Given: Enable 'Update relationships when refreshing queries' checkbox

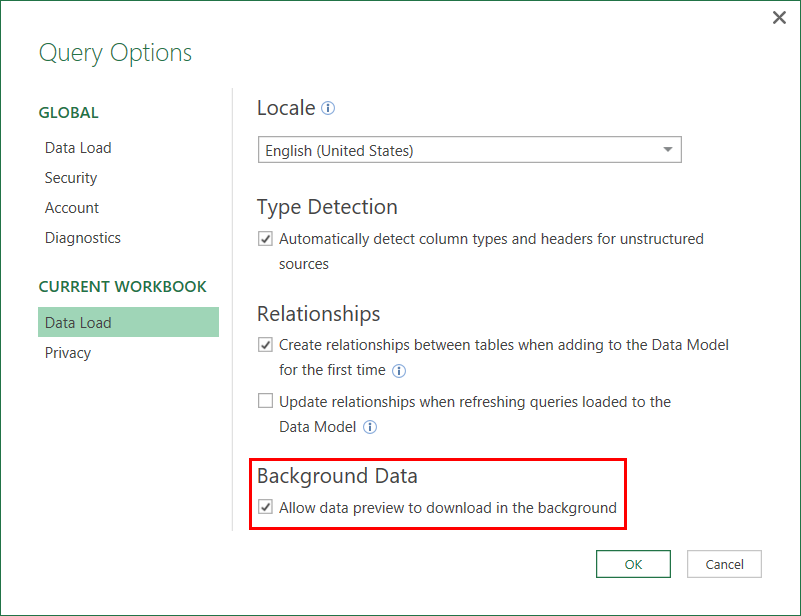Looking at the screenshot, I should [x=265, y=401].
